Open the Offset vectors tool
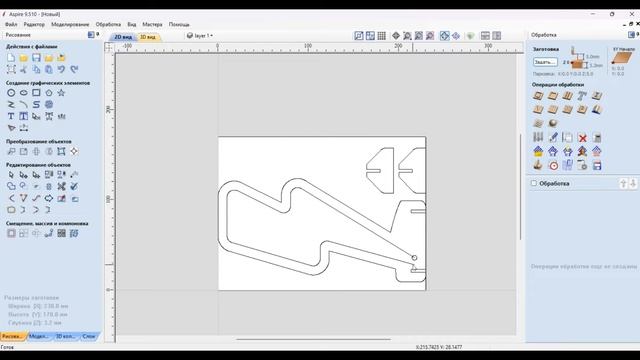Image resolution: width=640 pixels, height=360 pixels. pos(11,233)
